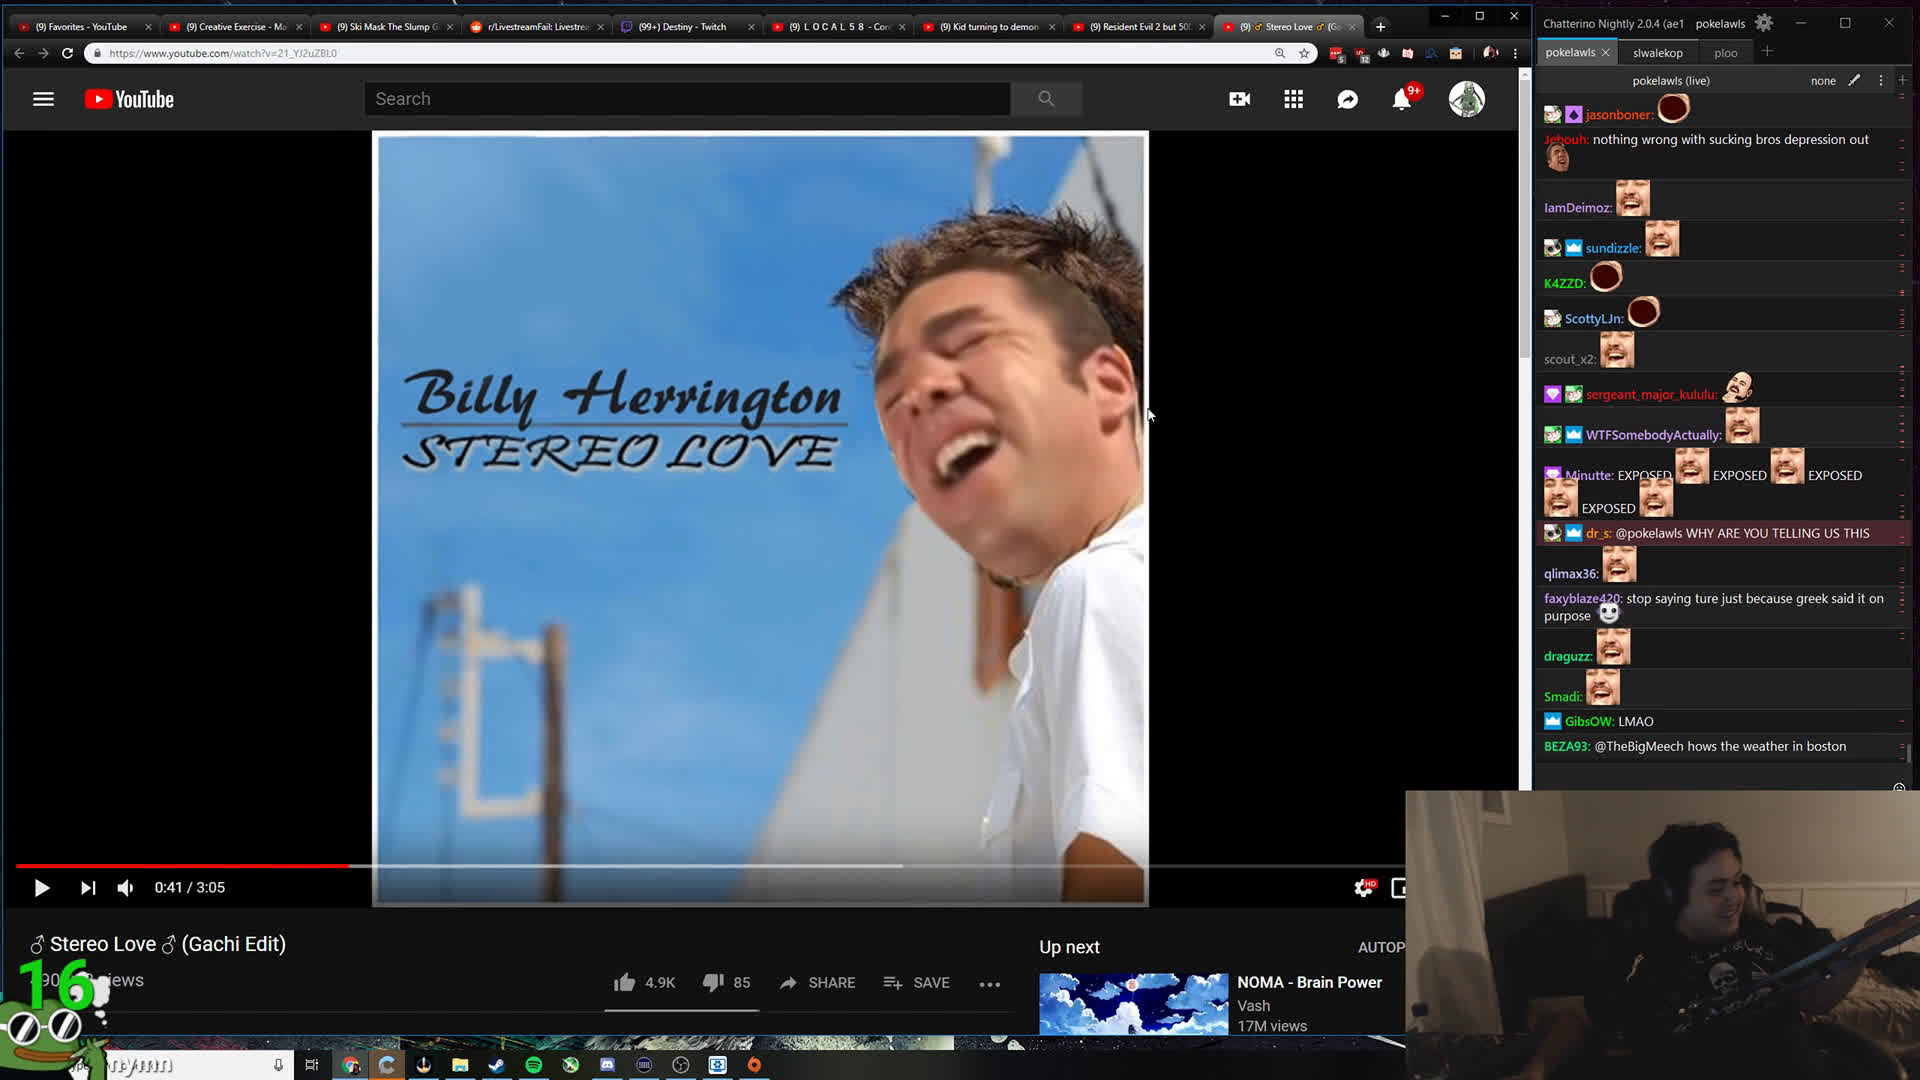This screenshot has height=1080, width=1920.
Task: Open the create video camera icon
Action: pyautogui.click(x=1239, y=99)
